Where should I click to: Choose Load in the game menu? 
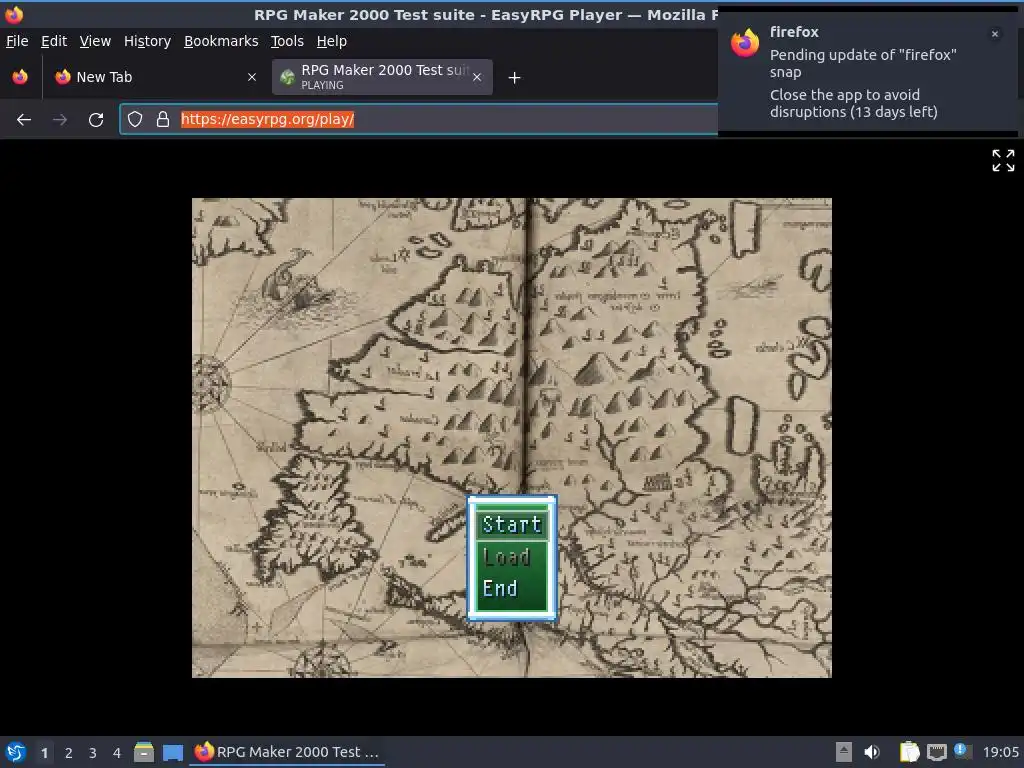[x=506, y=556]
